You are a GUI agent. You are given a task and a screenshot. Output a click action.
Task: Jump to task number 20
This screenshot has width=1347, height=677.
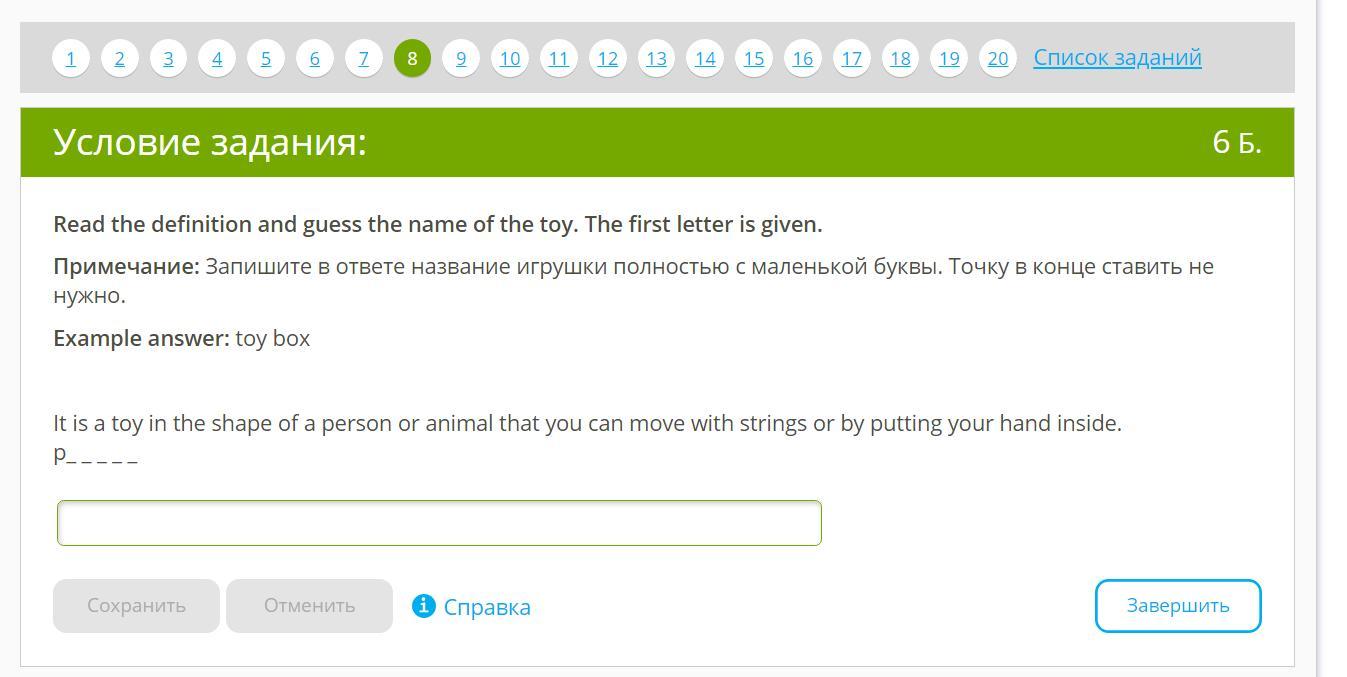[998, 58]
